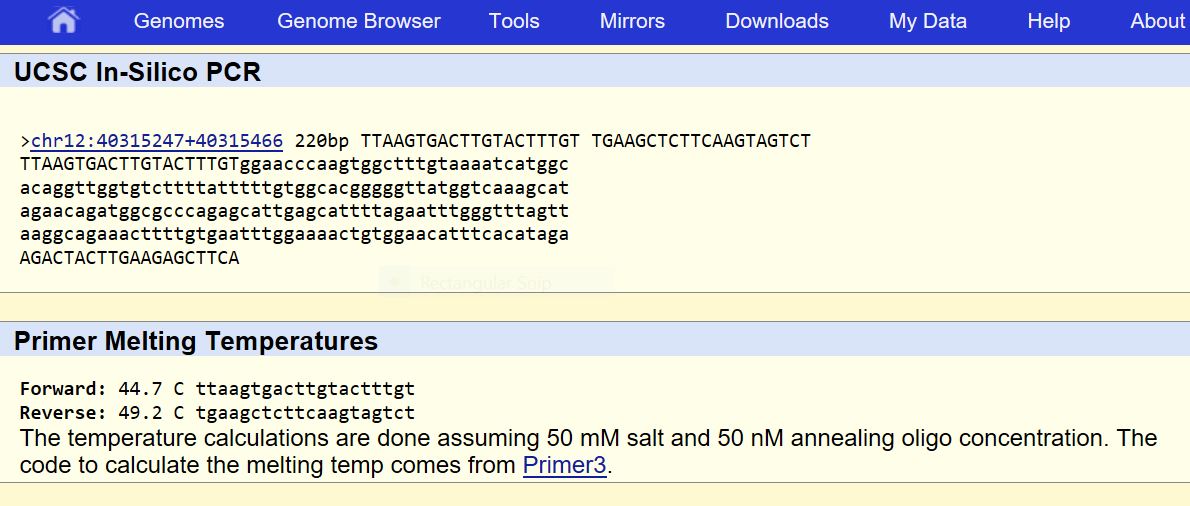
Task: Click the Primer Melting Temperatures heading
Action: [196, 341]
